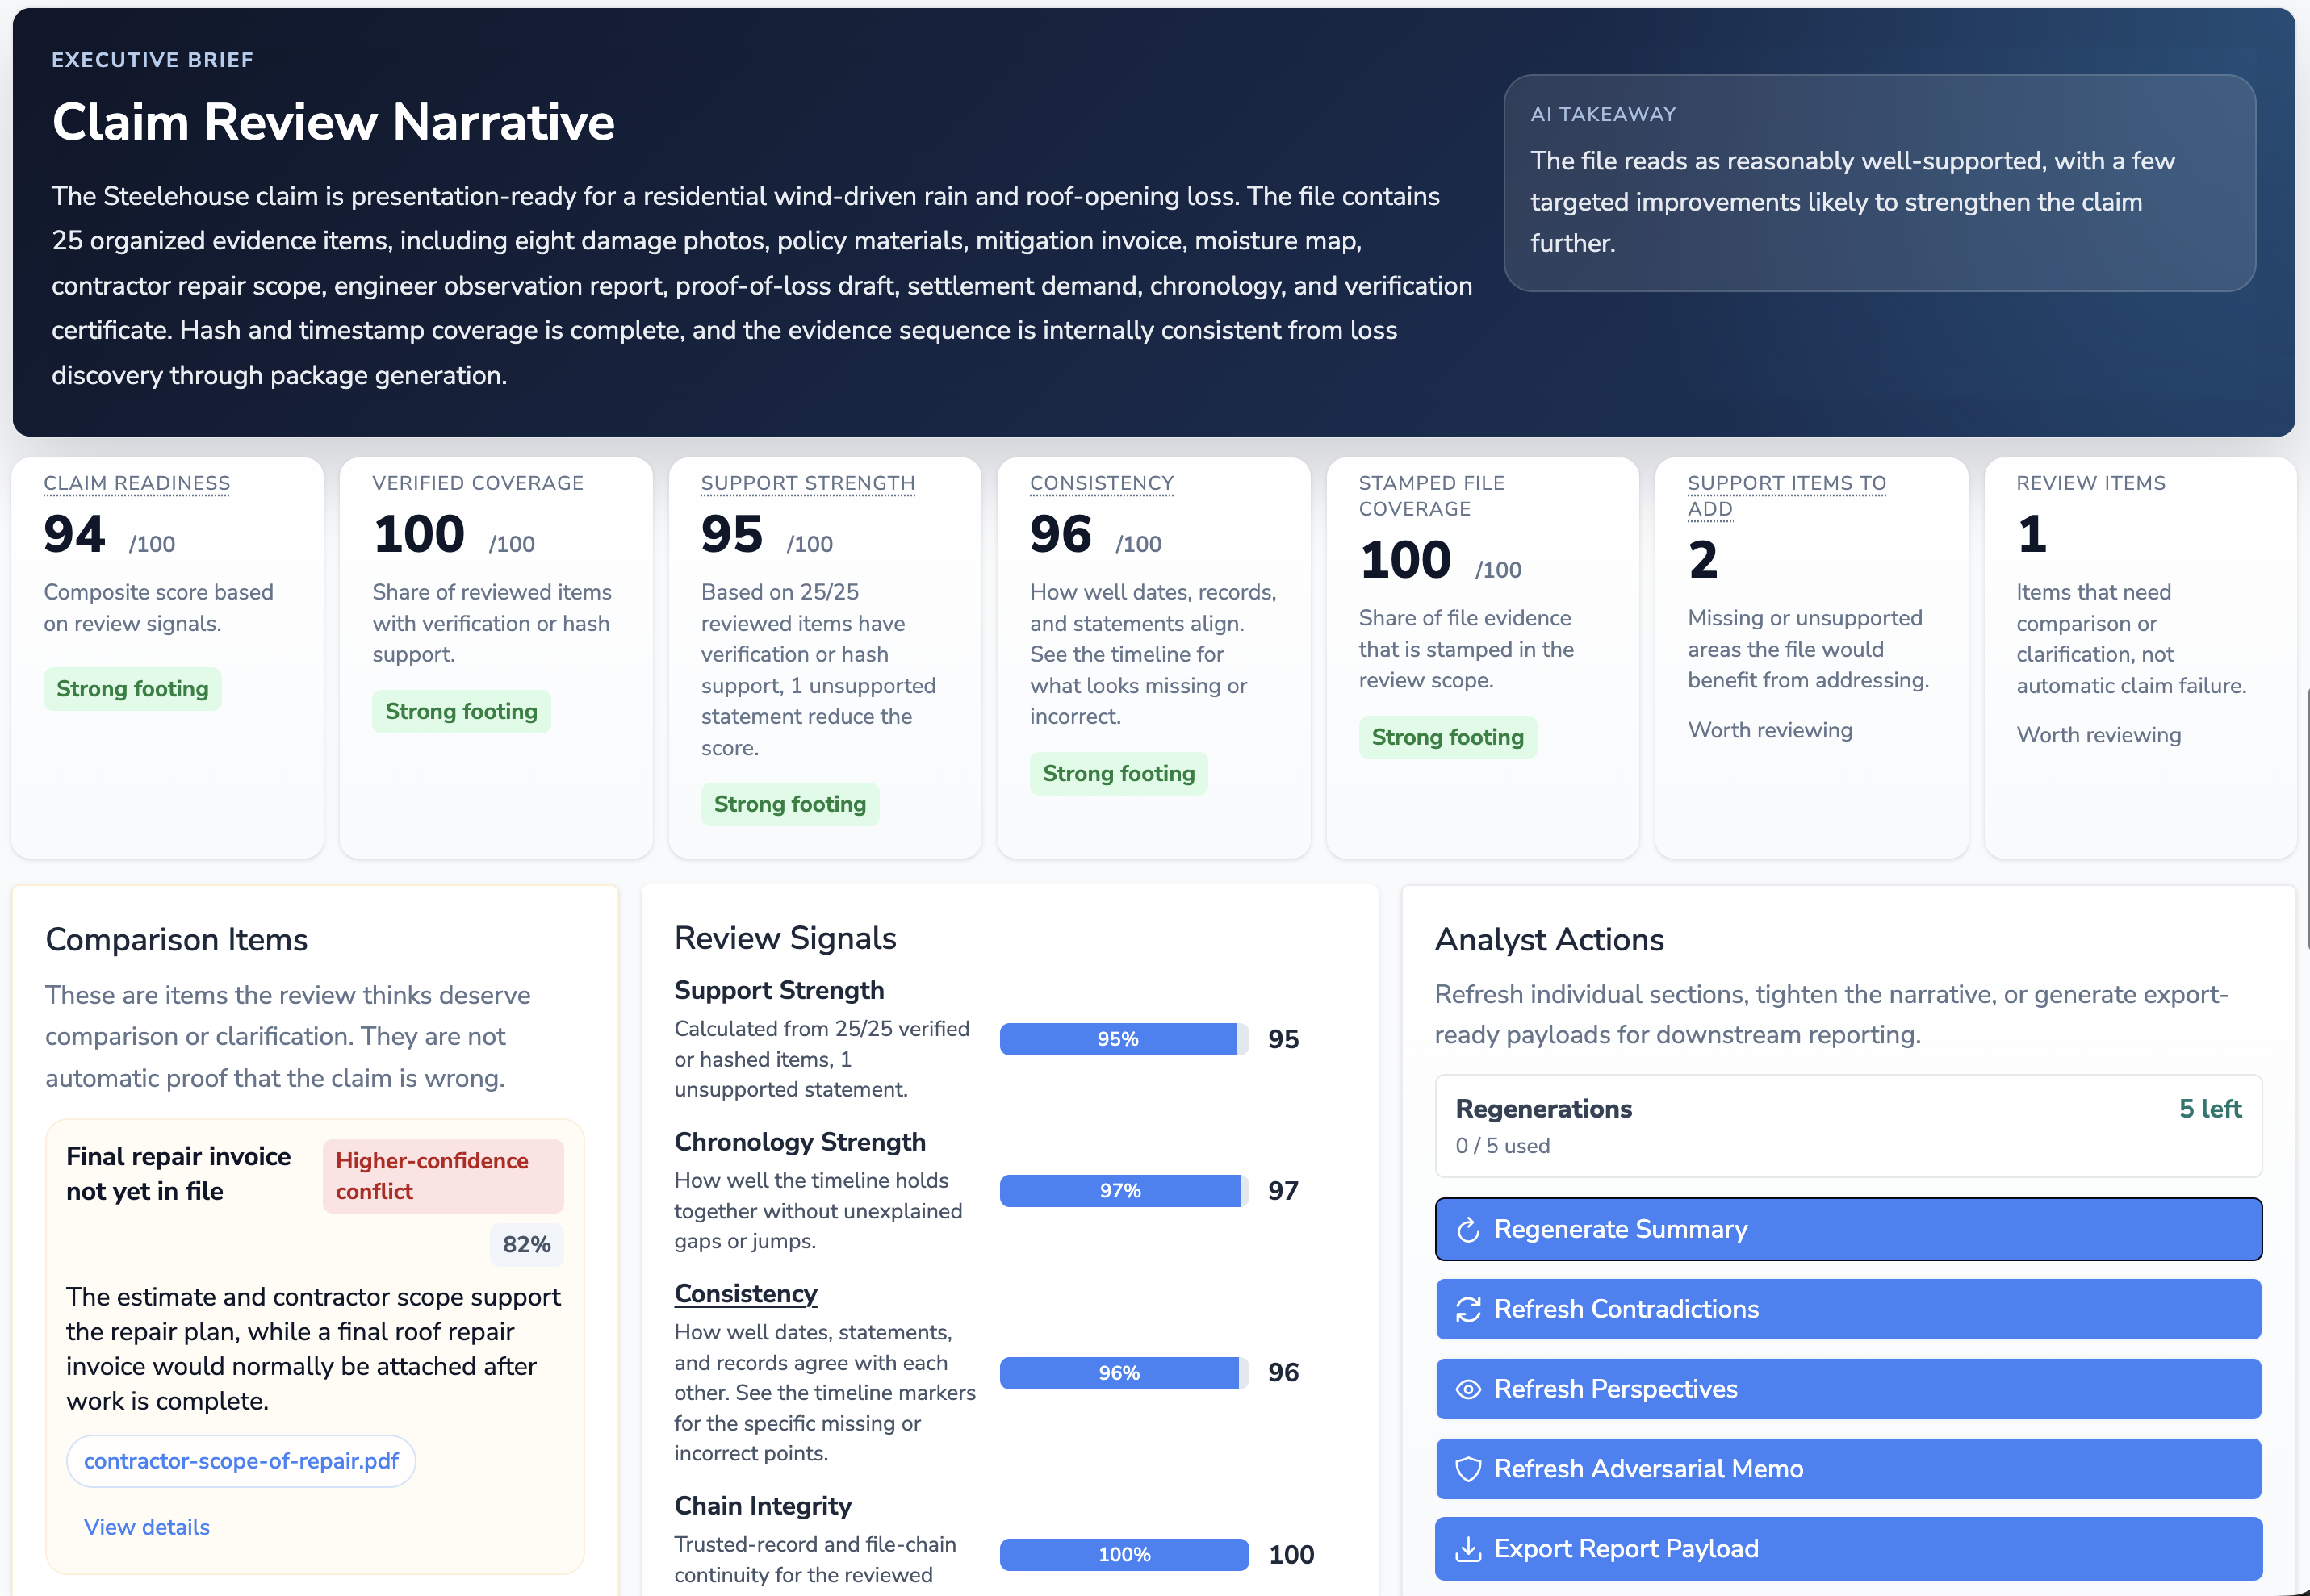The height and width of the screenshot is (1596, 2310).
Task: Refresh Perspectives section
Action: click(1848, 1389)
